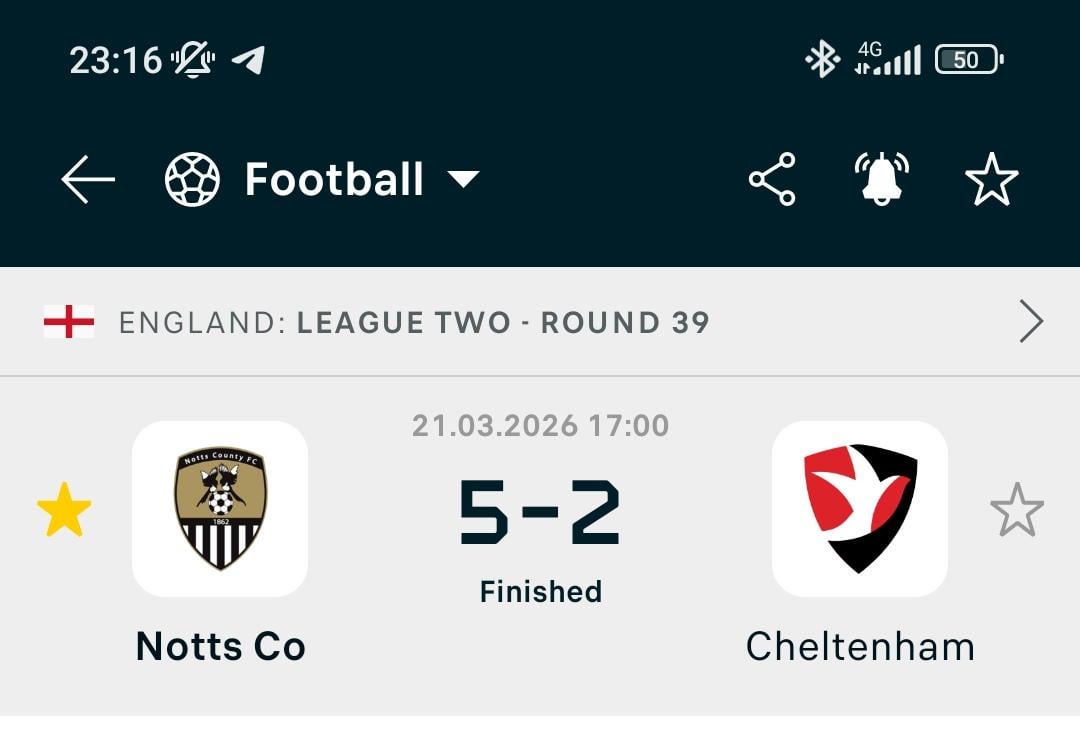The image size is (1080, 743).
Task: Tap the England flag icon
Action: pos(69,322)
